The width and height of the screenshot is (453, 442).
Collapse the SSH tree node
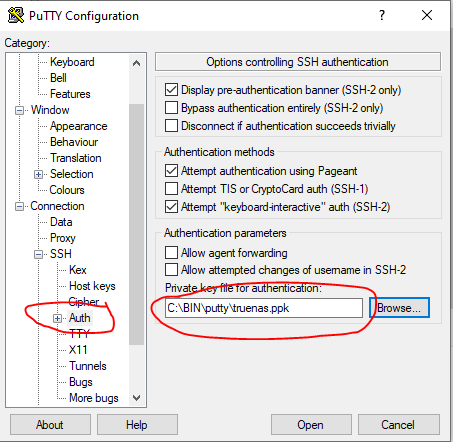click(38, 255)
